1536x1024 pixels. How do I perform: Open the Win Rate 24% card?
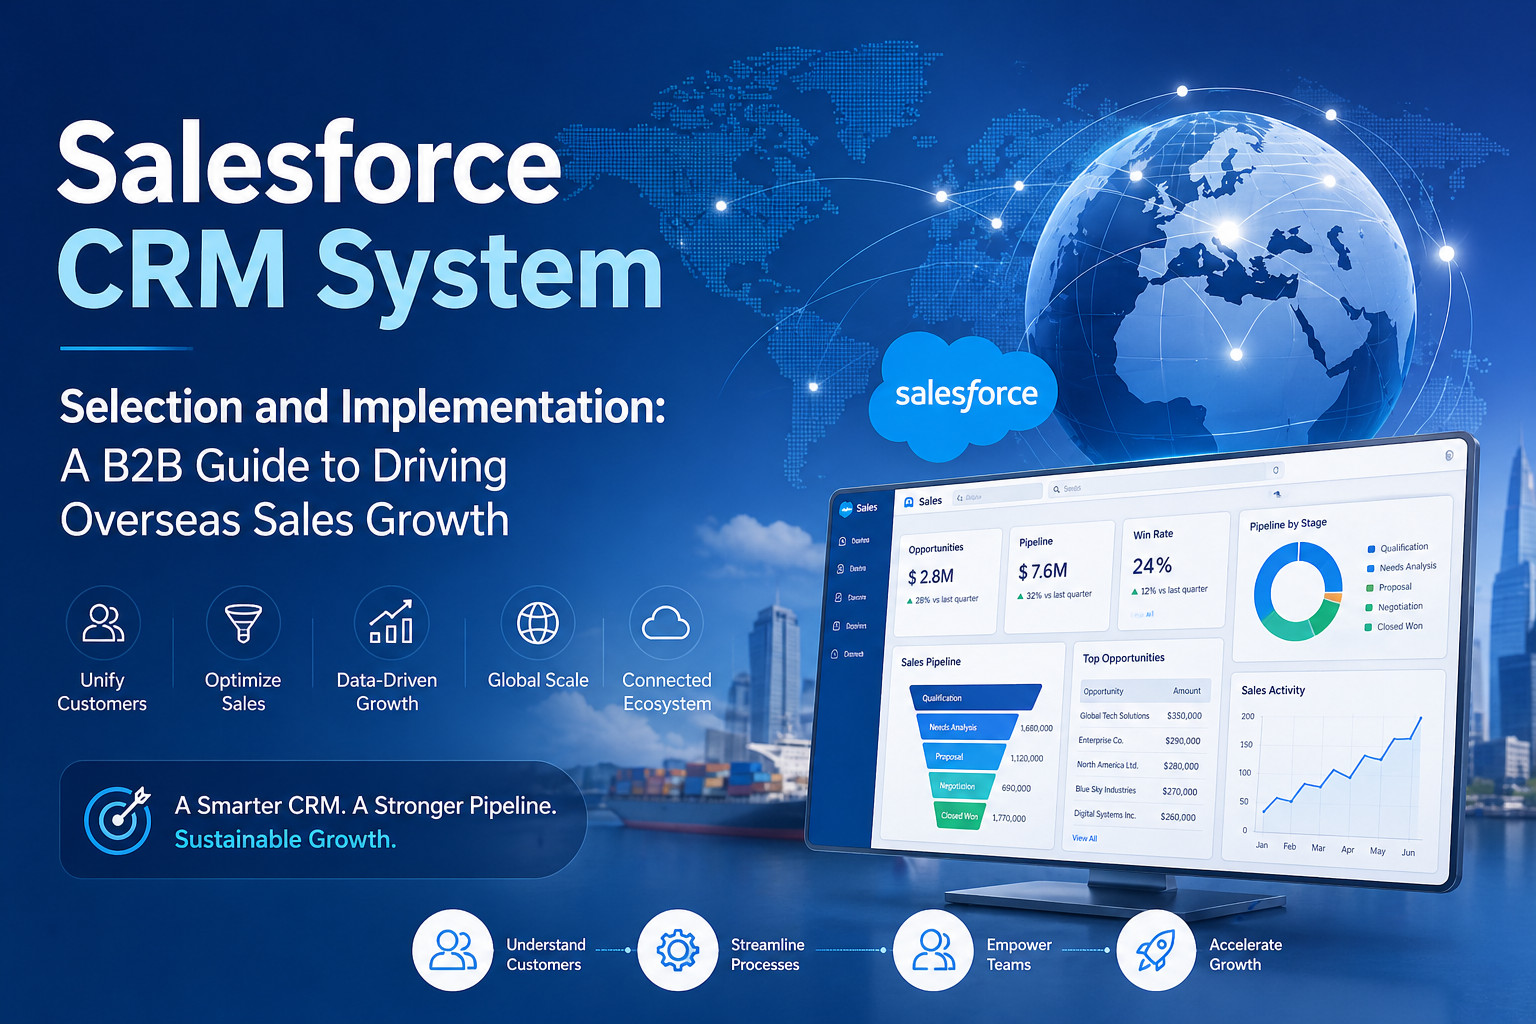[x=1174, y=570]
